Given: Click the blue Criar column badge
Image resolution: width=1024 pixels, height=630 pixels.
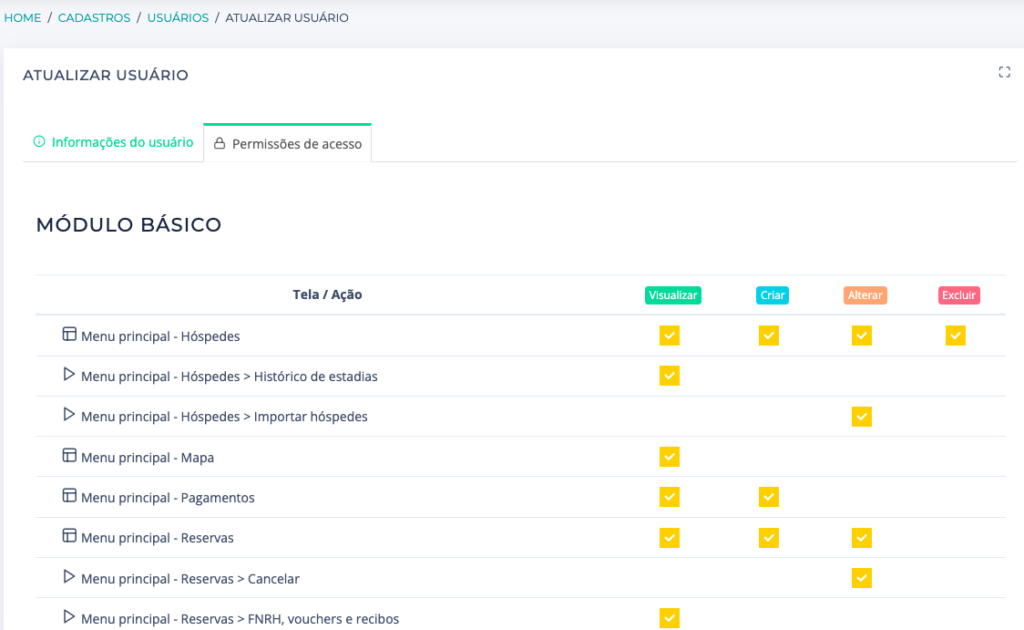Looking at the screenshot, I should pyautogui.click(x=773, y=295).
